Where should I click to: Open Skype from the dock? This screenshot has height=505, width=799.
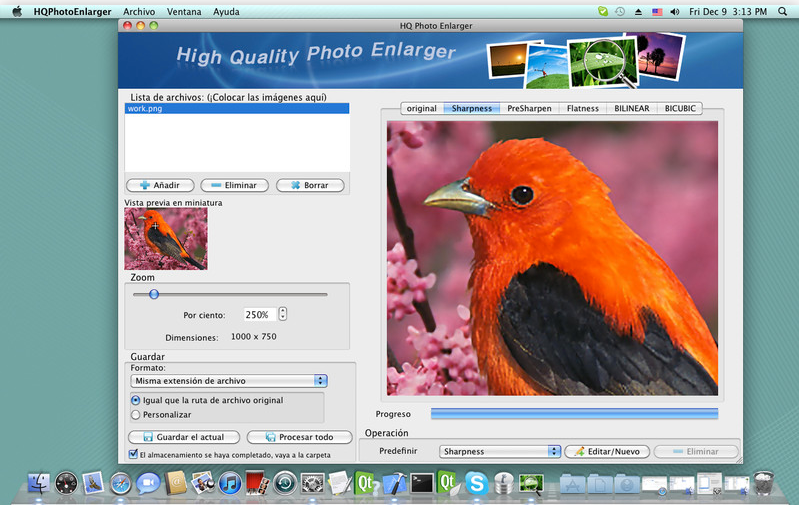pos(476,483)
